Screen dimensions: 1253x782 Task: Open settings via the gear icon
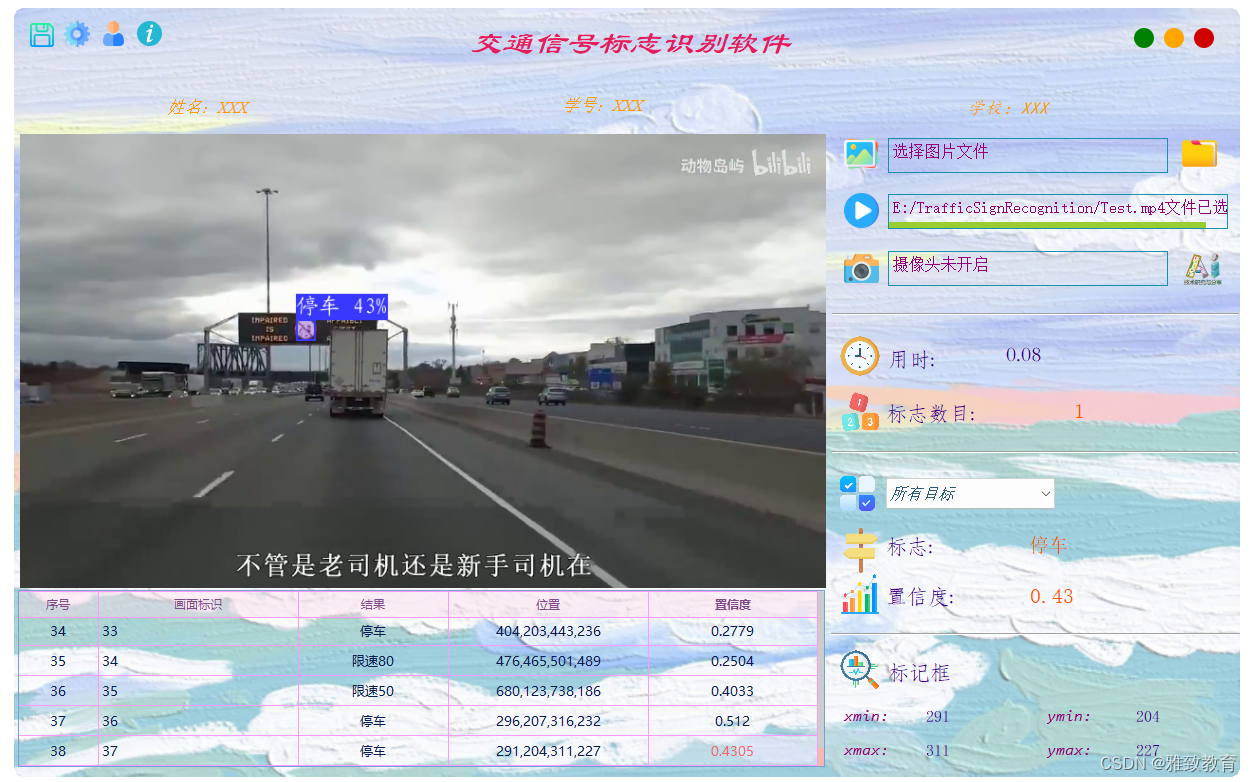click(77, 35)
